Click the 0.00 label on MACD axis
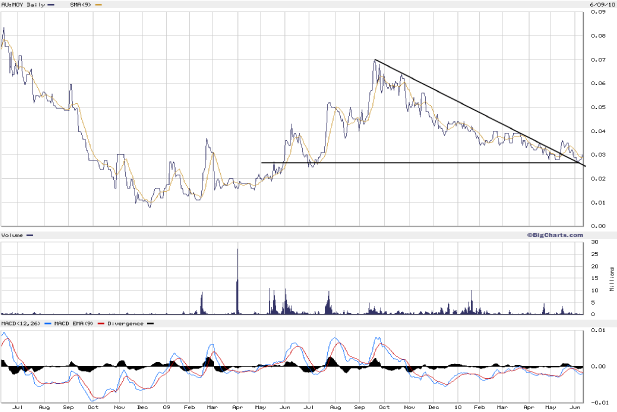This screenshot has width=617, height=412. coord(600,367)
